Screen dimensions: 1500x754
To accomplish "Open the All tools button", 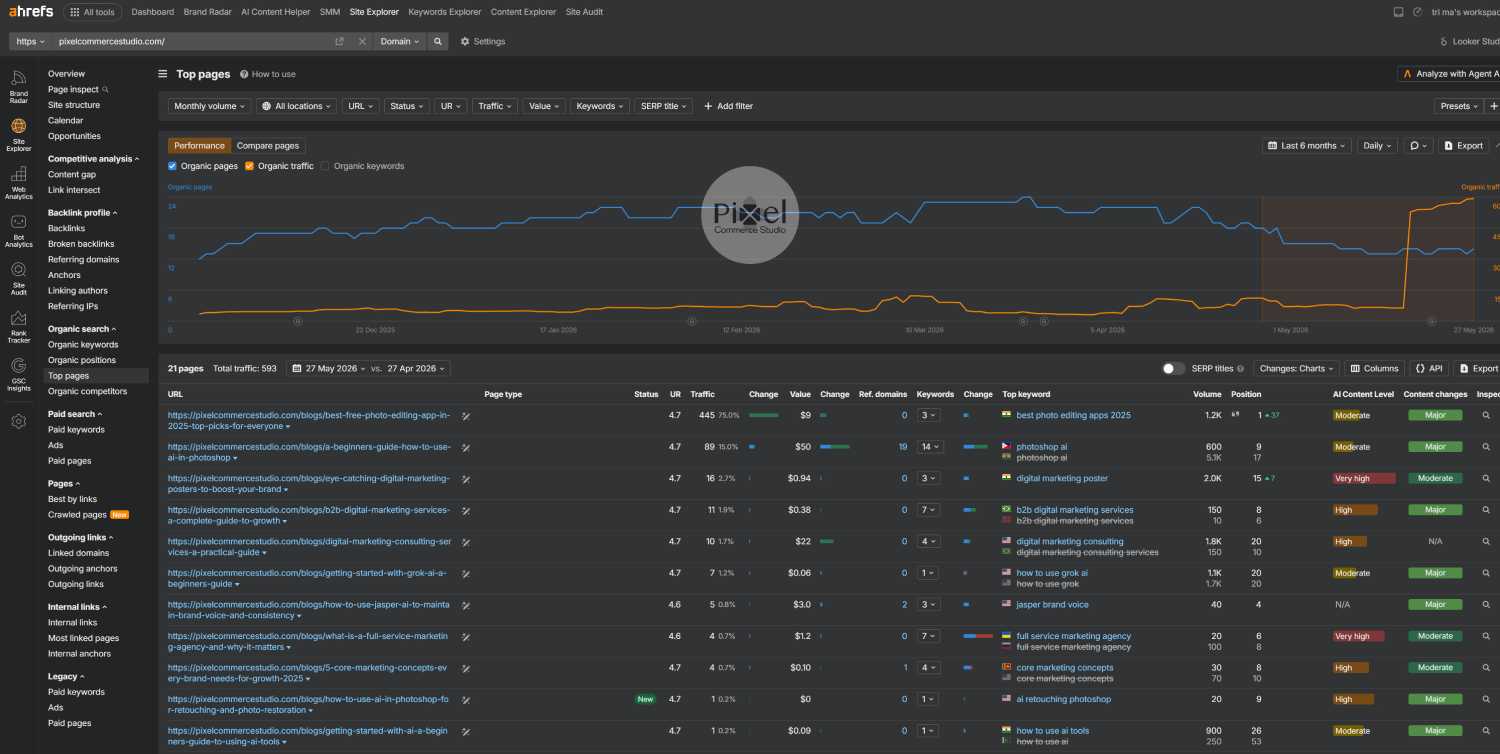I will coord(92,12).
